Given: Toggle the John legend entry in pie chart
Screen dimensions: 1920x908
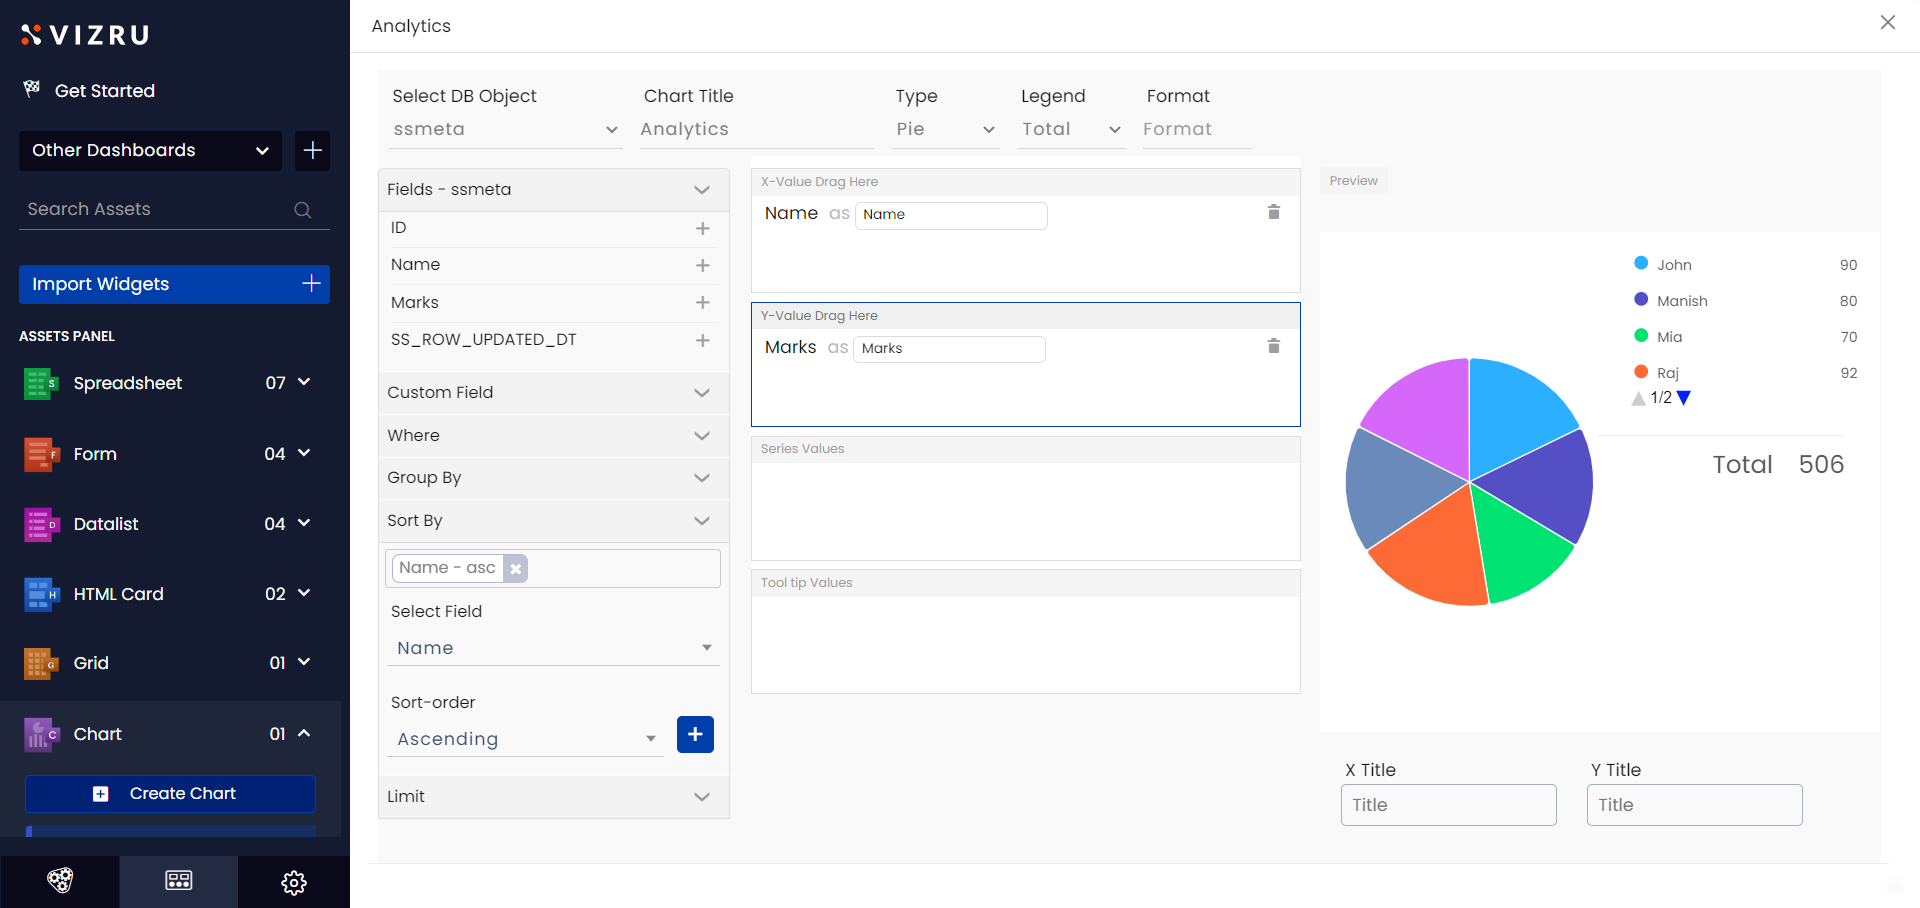Looking at the screenshot, I should point(1673,265).
